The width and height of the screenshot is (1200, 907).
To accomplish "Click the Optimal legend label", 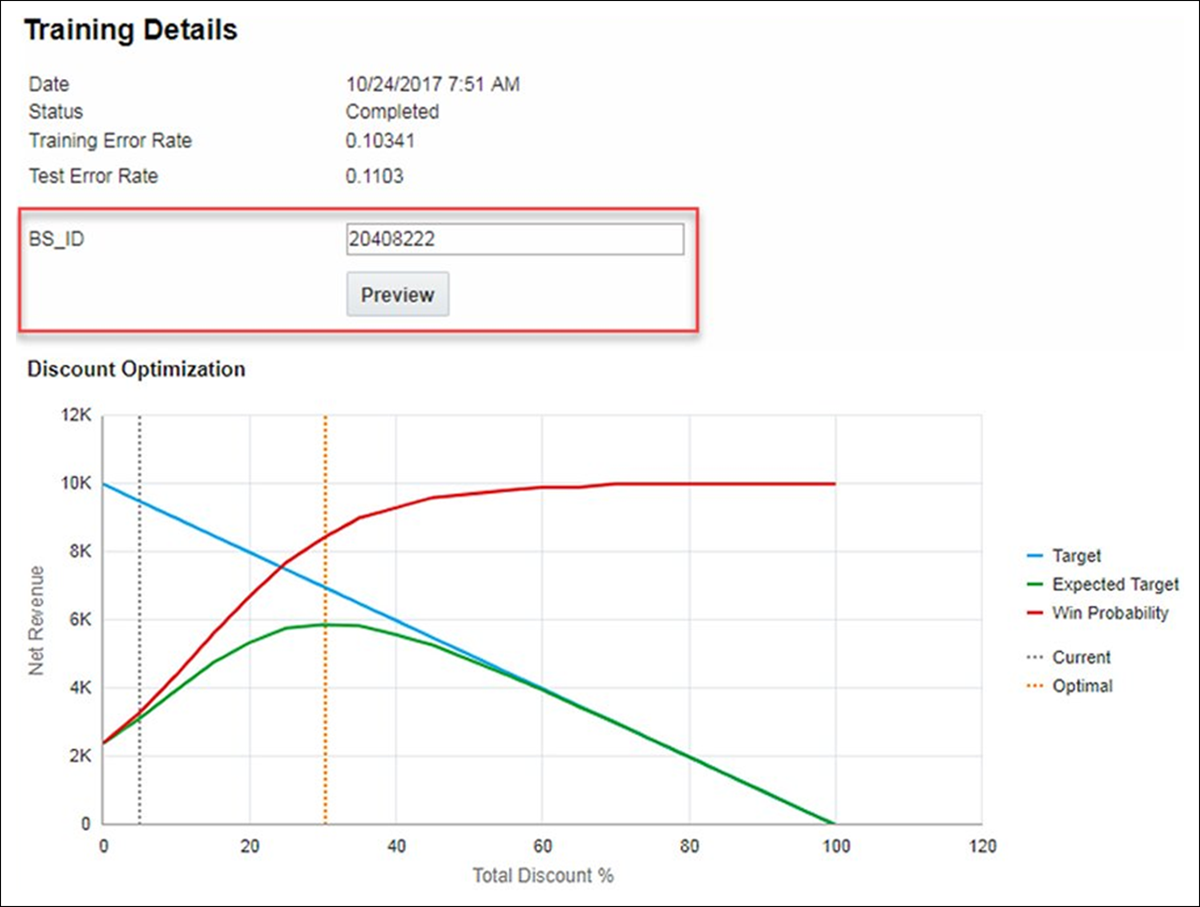I will tap(1082, 686).
